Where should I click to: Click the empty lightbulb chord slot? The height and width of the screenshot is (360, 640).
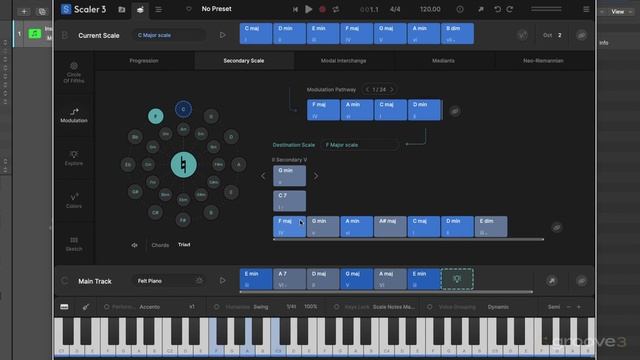pos(457,279)
